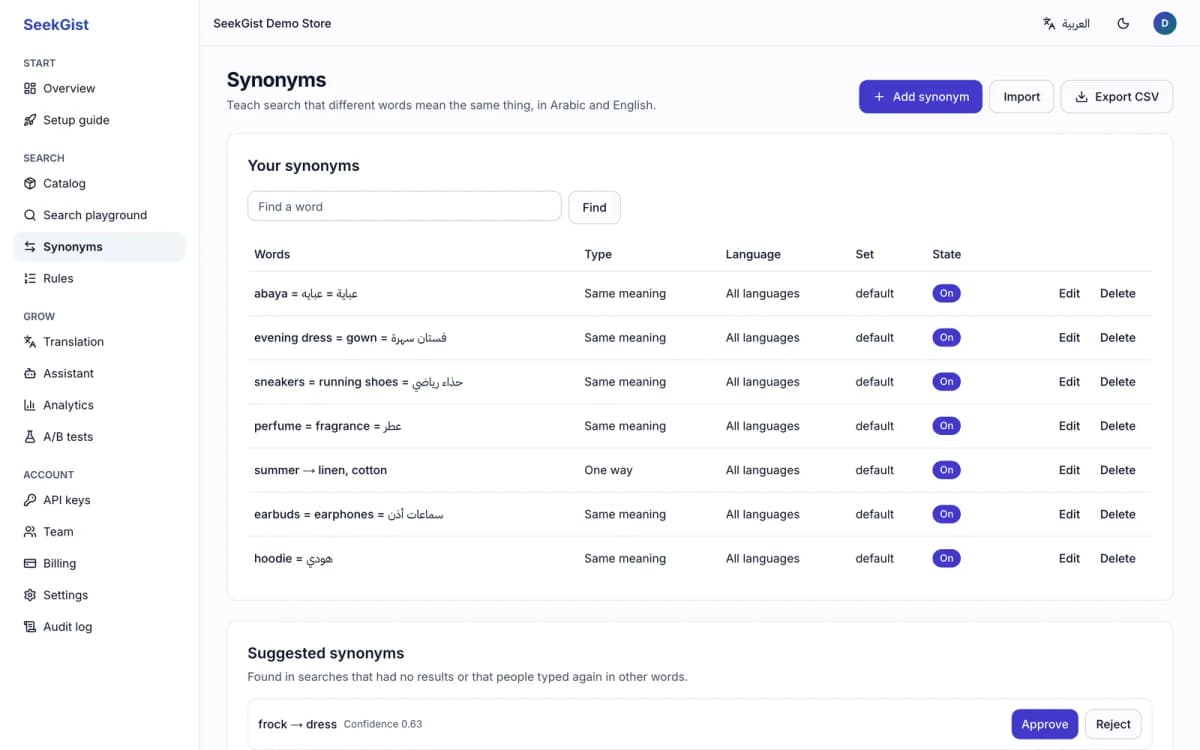Screen dimensions: 1200x750
Task: Delete the hoodie synonym
Action: point(1117,558)
